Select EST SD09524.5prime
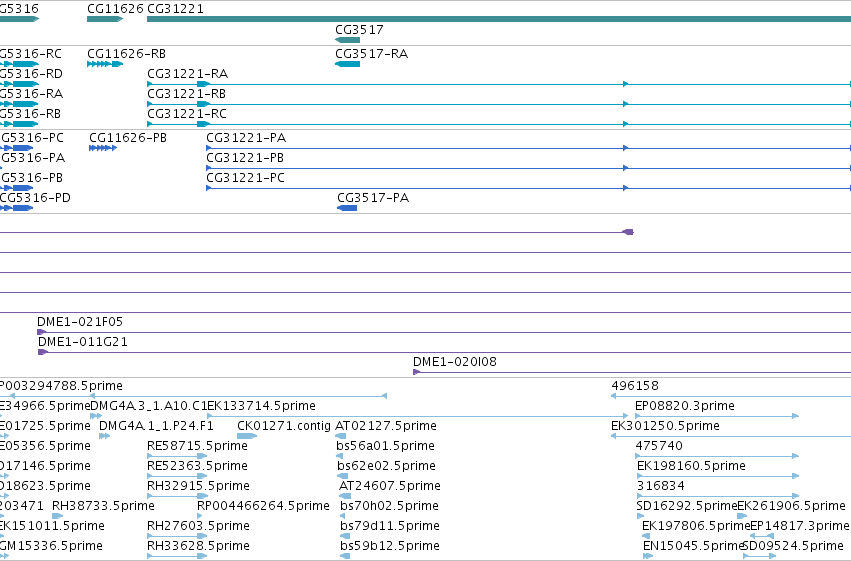The width and height of the screenshot is (851, 561). pyautogui.click(x=793, y=546)
